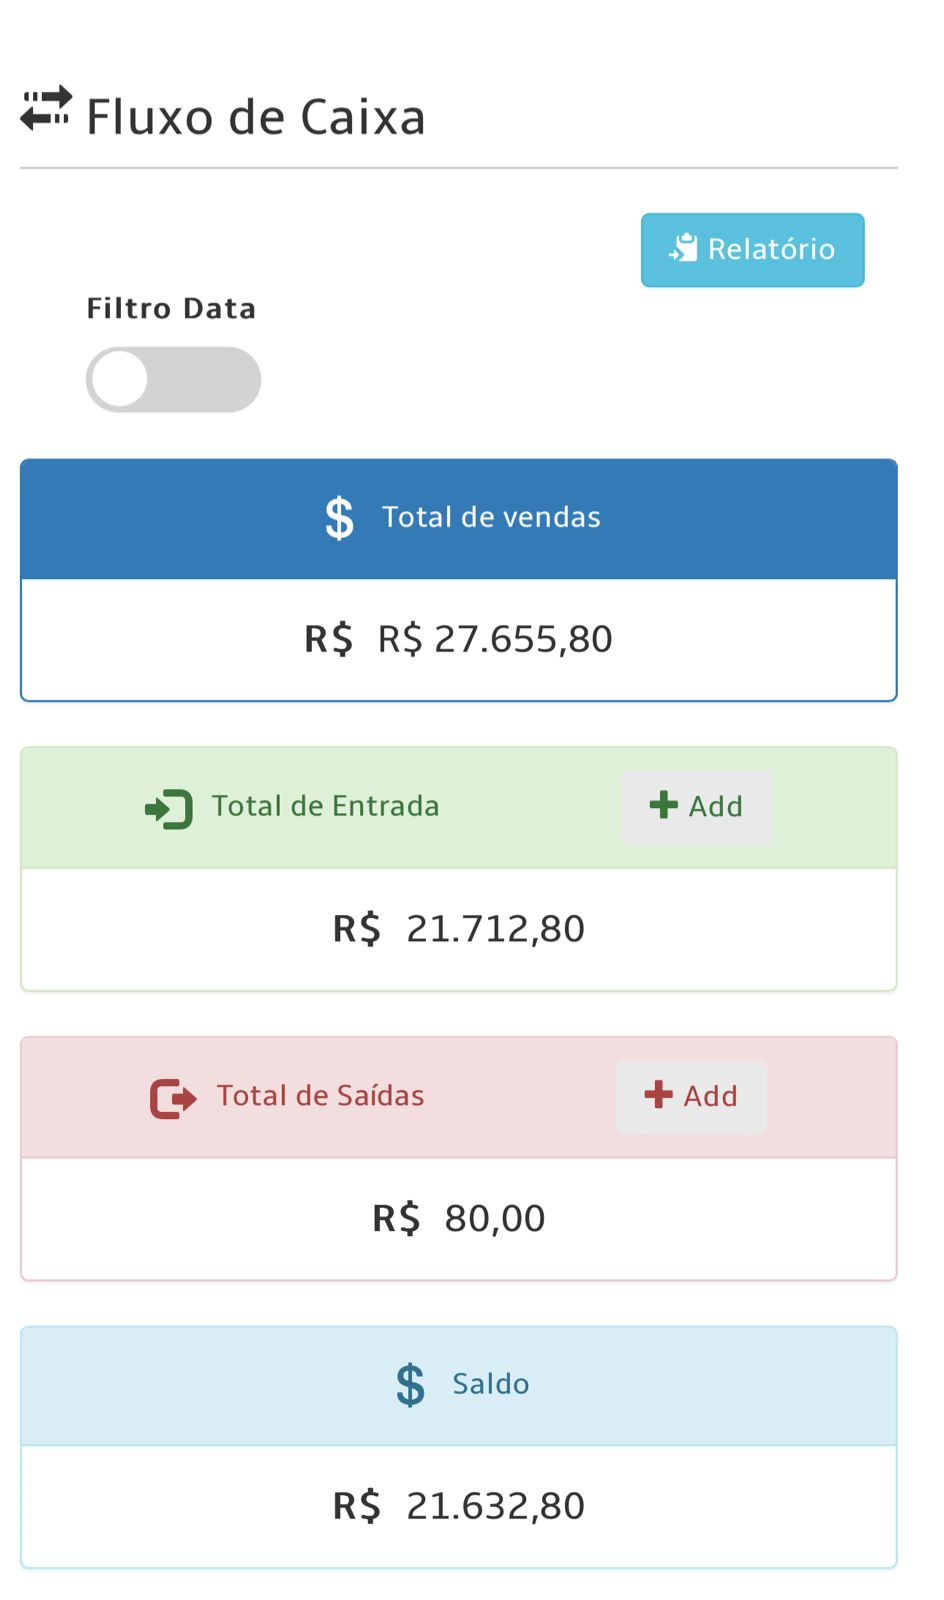Click the Total de Saídas label

[x=320, y=1097]
